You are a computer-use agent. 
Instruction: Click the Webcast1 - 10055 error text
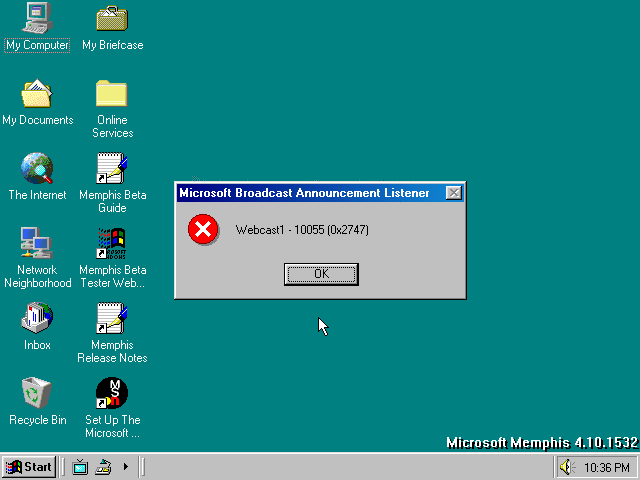(x=302, y=230)
